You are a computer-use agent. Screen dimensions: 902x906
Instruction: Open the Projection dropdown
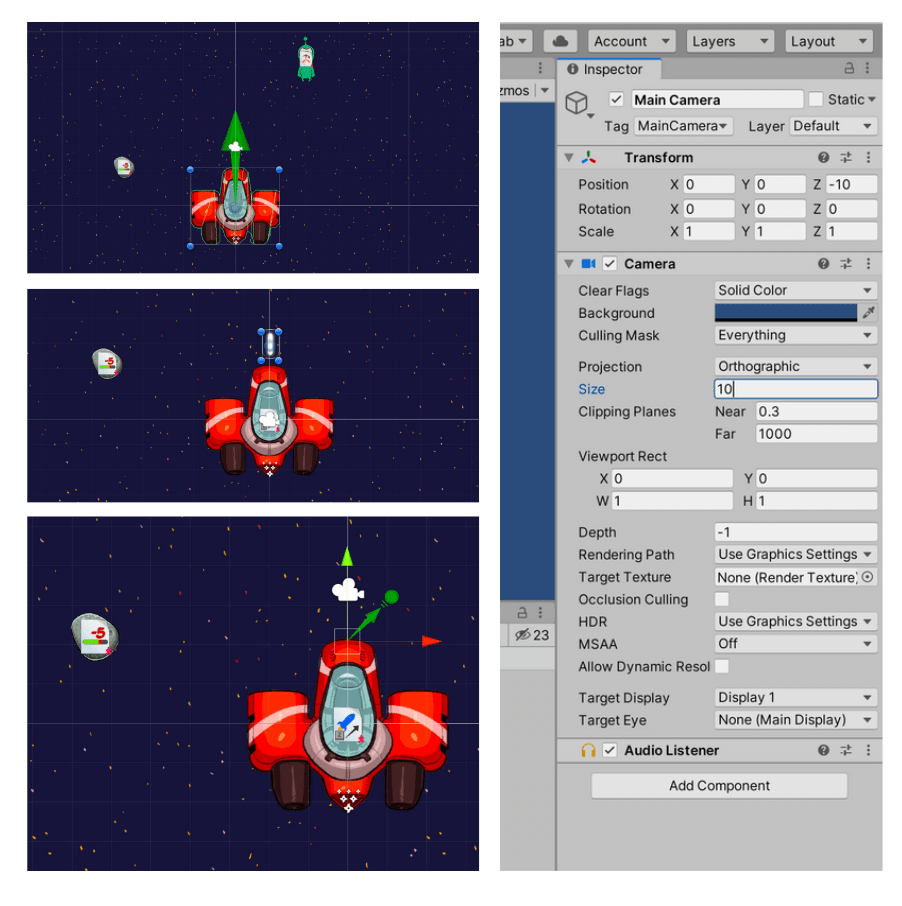pos(795,366)
